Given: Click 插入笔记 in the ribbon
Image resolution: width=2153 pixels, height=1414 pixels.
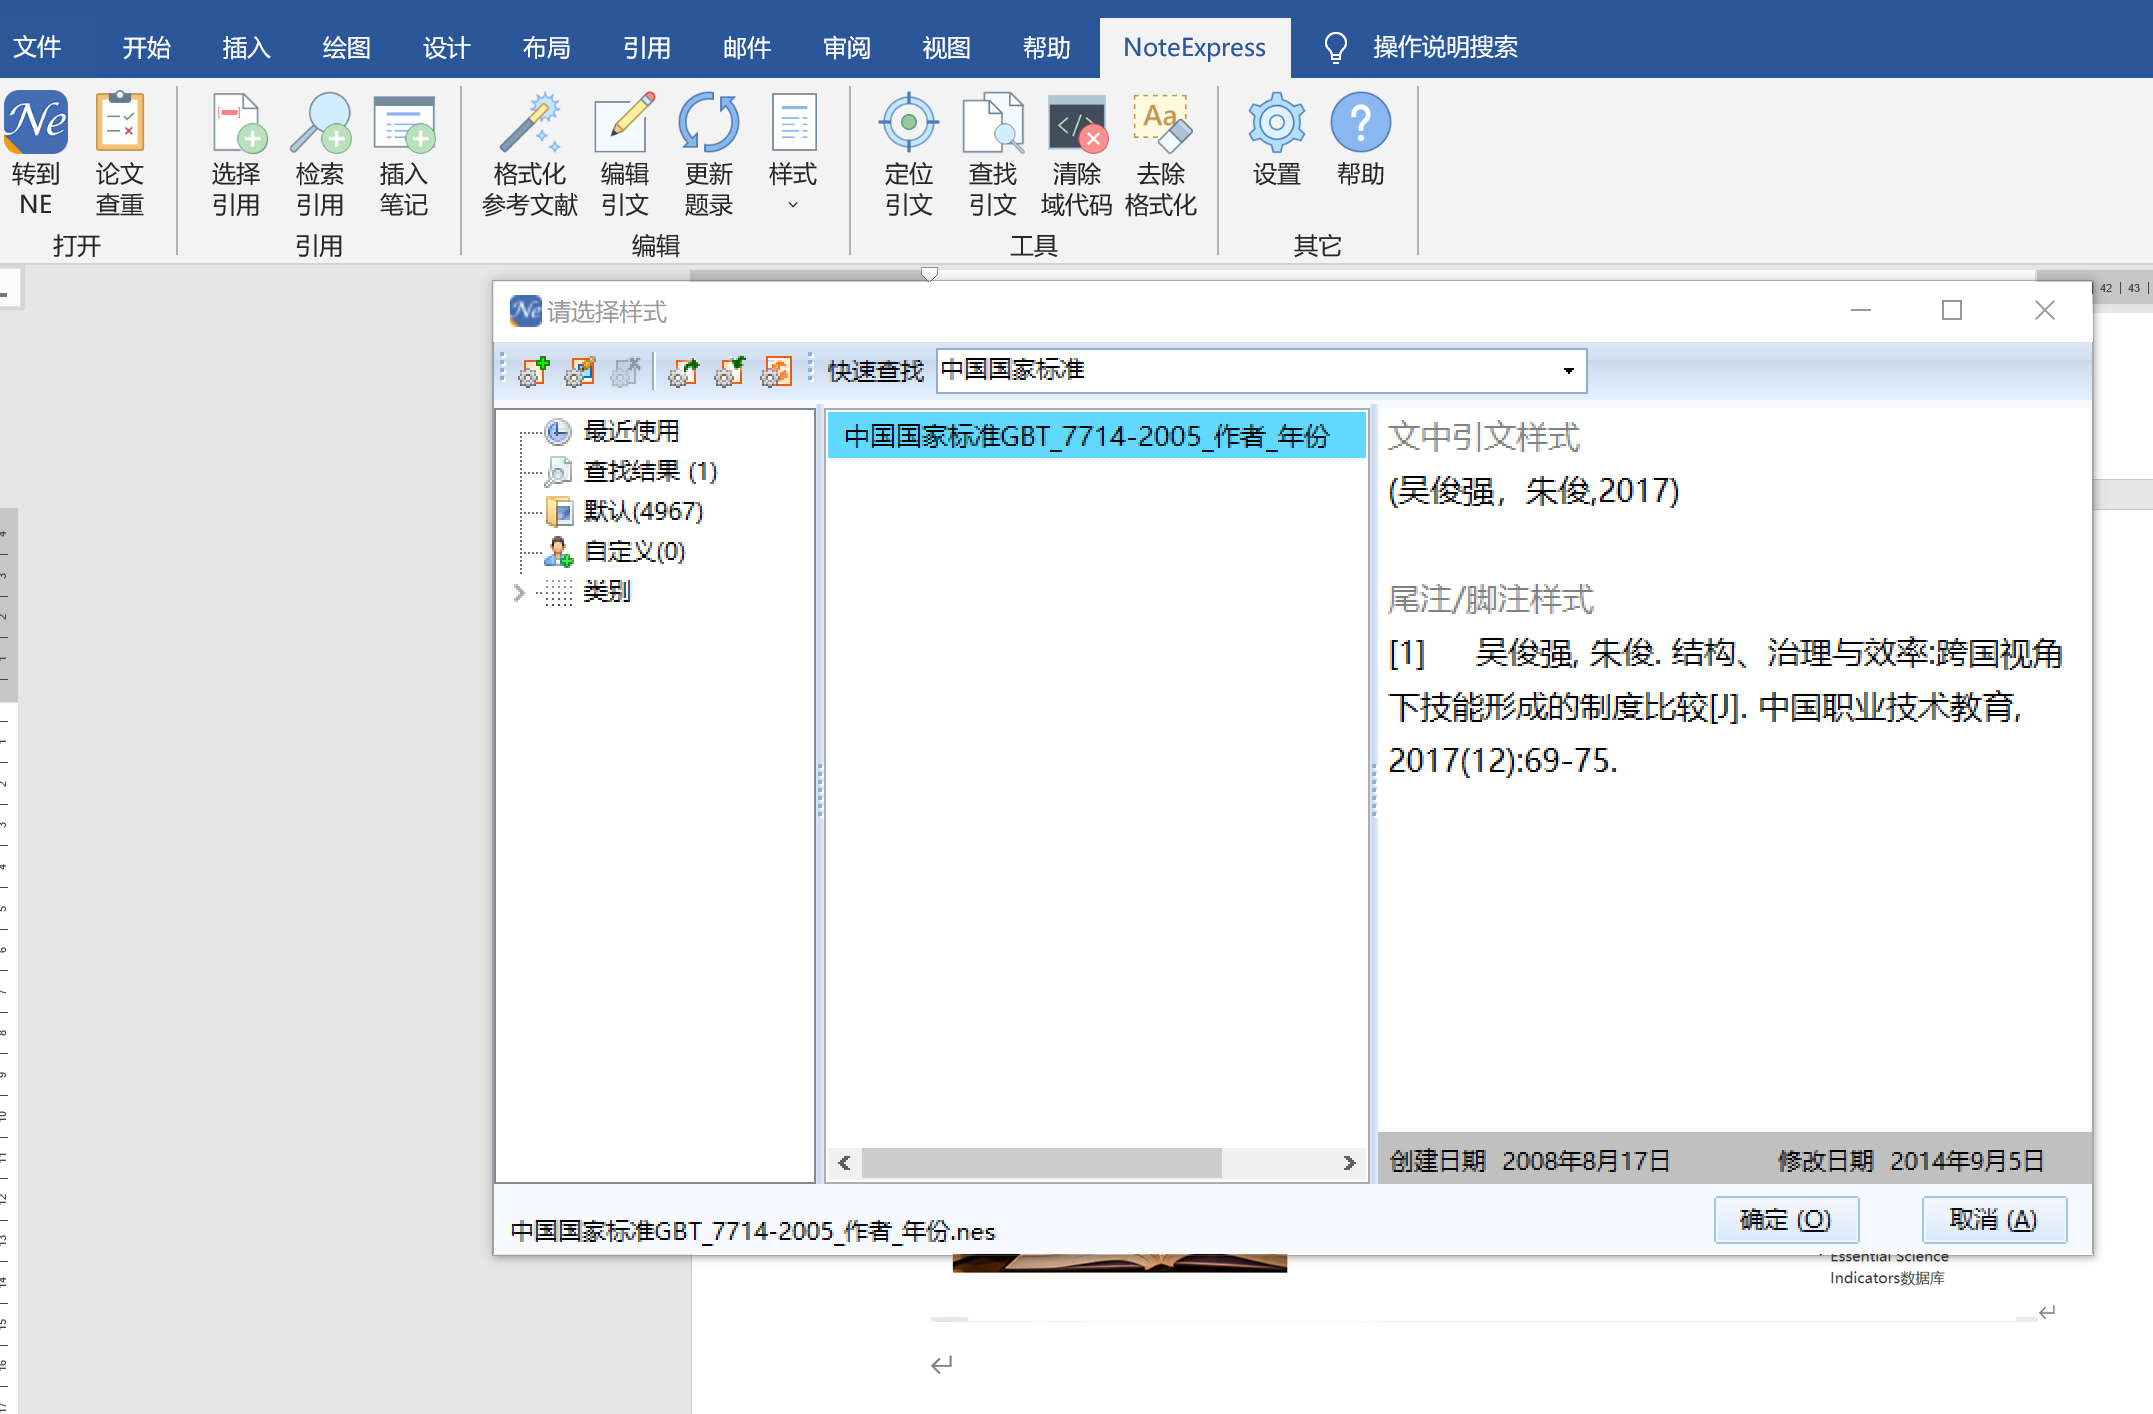Looking at the screenshot, I should (404, 153).
